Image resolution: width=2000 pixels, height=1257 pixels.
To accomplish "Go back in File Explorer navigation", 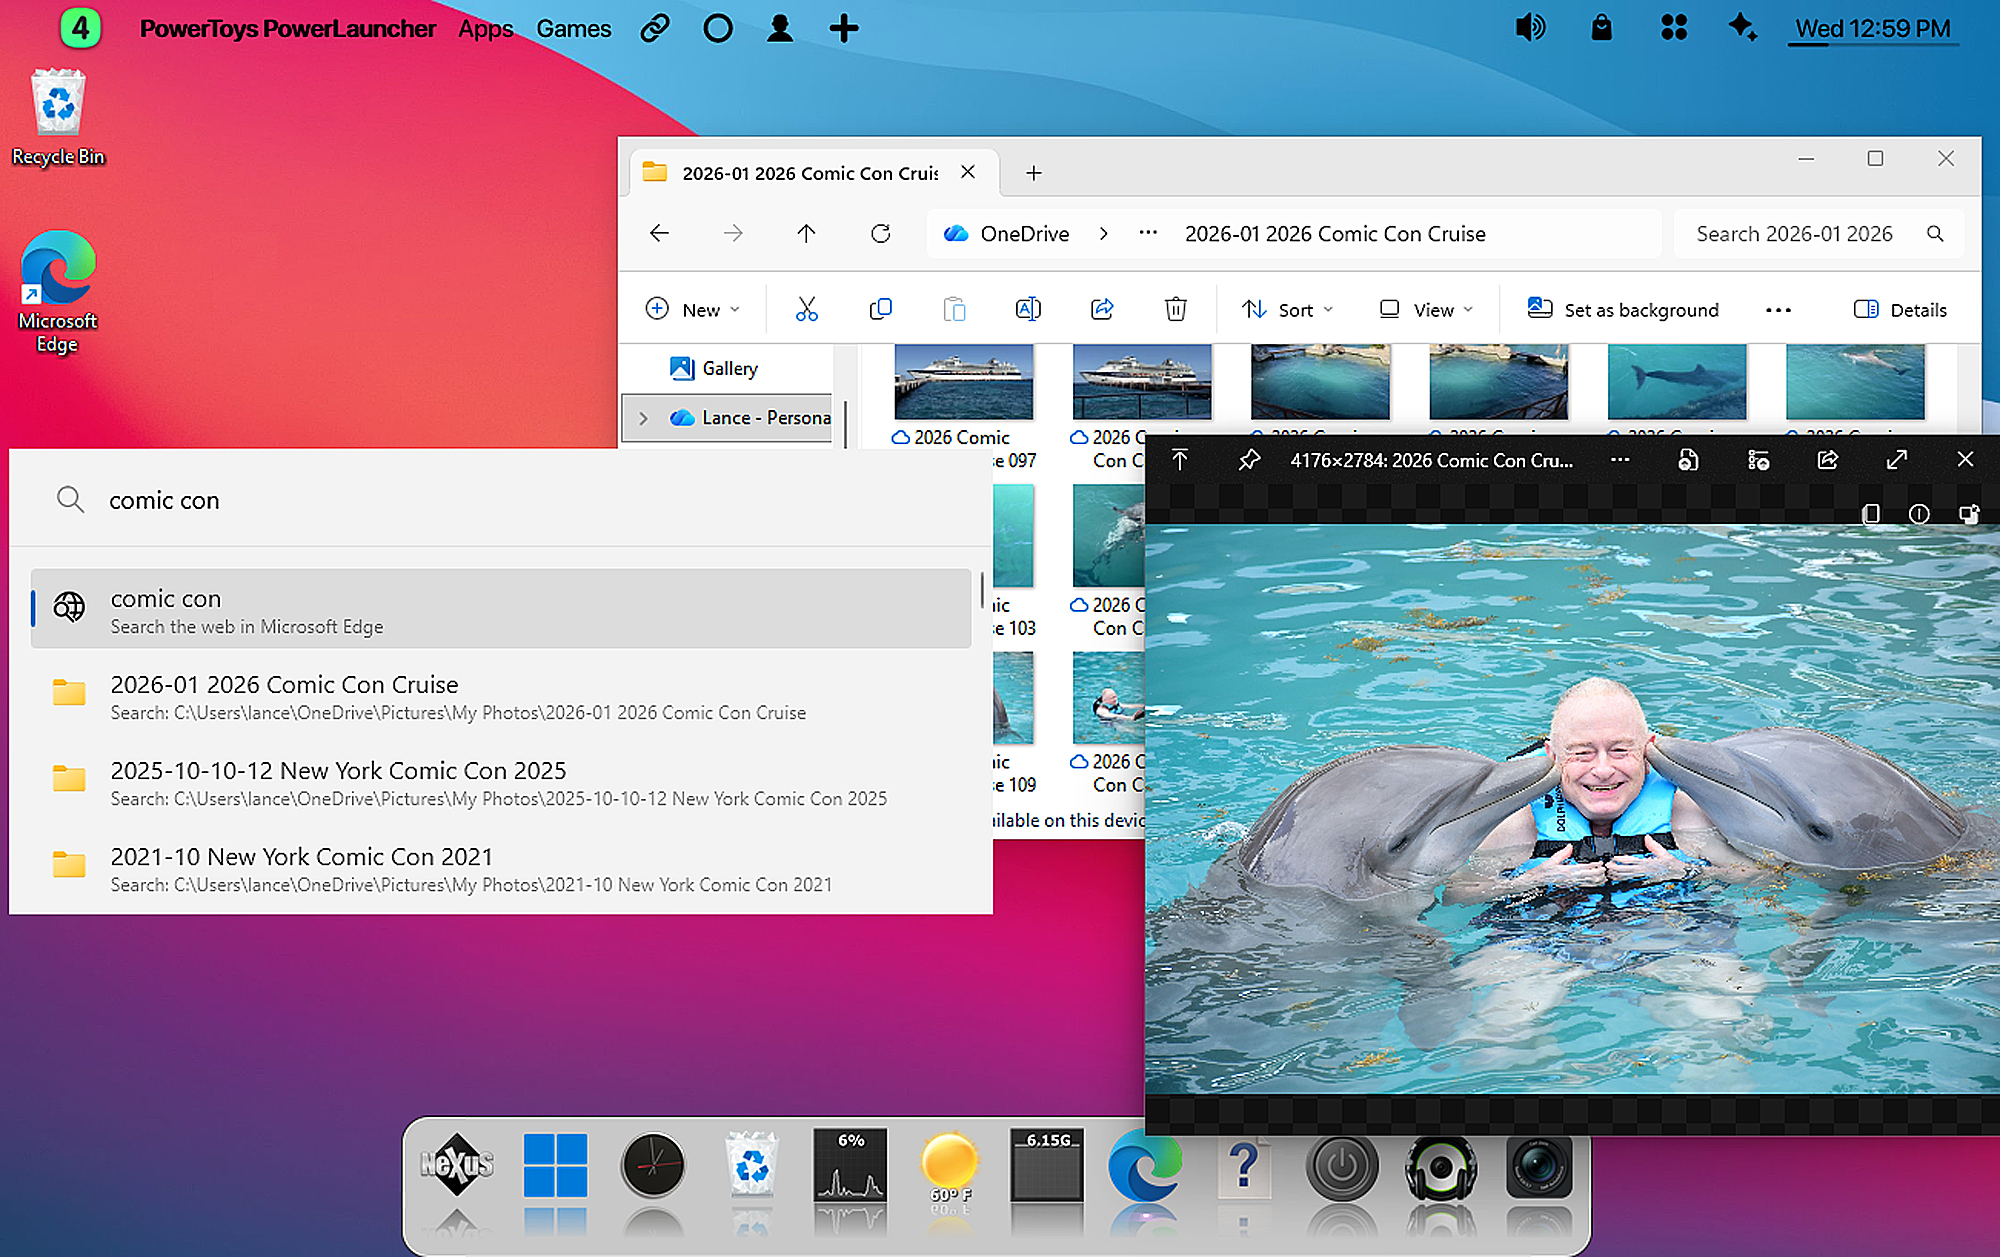I will pos(659,233).
